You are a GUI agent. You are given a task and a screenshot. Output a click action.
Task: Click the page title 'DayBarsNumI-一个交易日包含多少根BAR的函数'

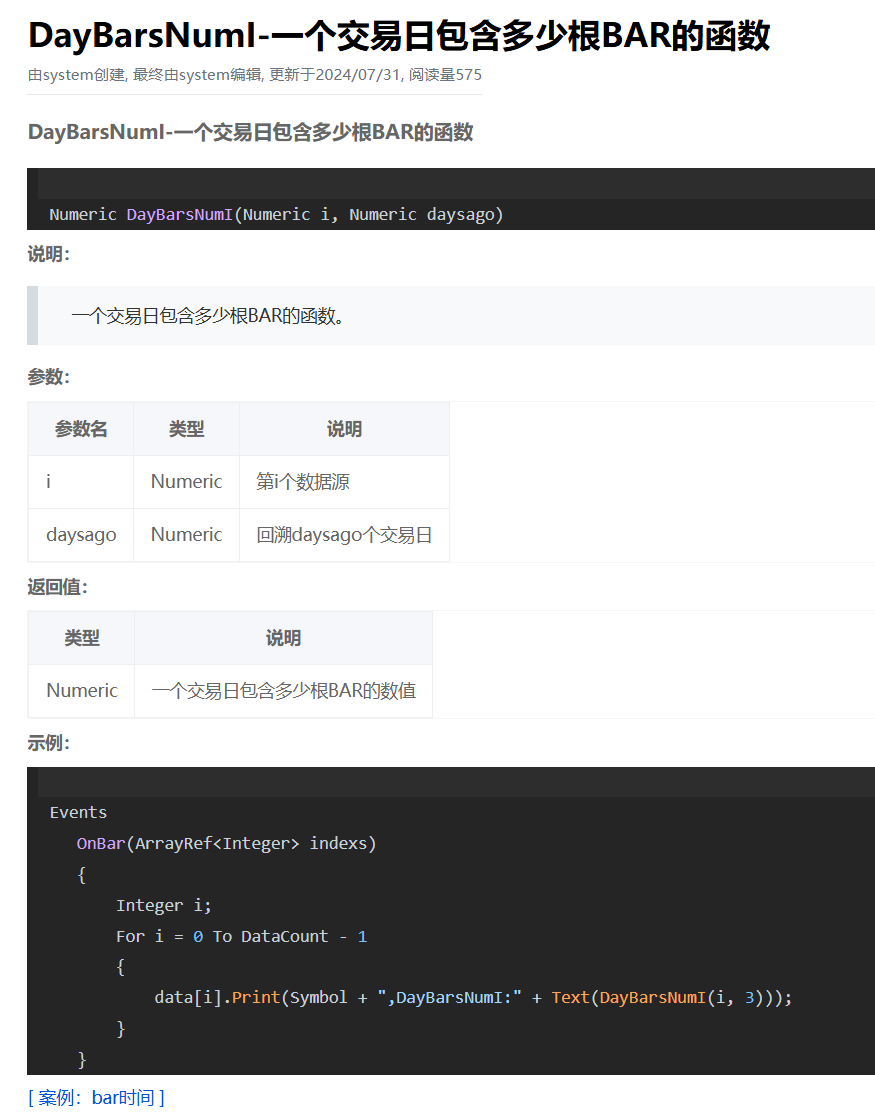399,36
